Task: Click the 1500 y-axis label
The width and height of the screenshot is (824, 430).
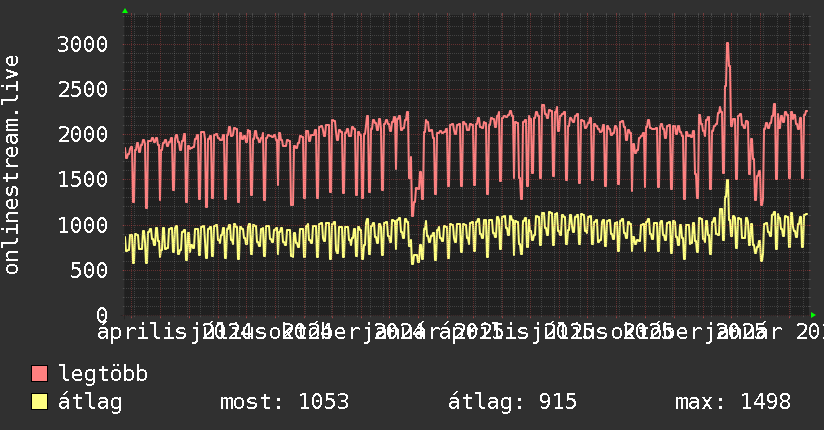Action: point(83,180)
